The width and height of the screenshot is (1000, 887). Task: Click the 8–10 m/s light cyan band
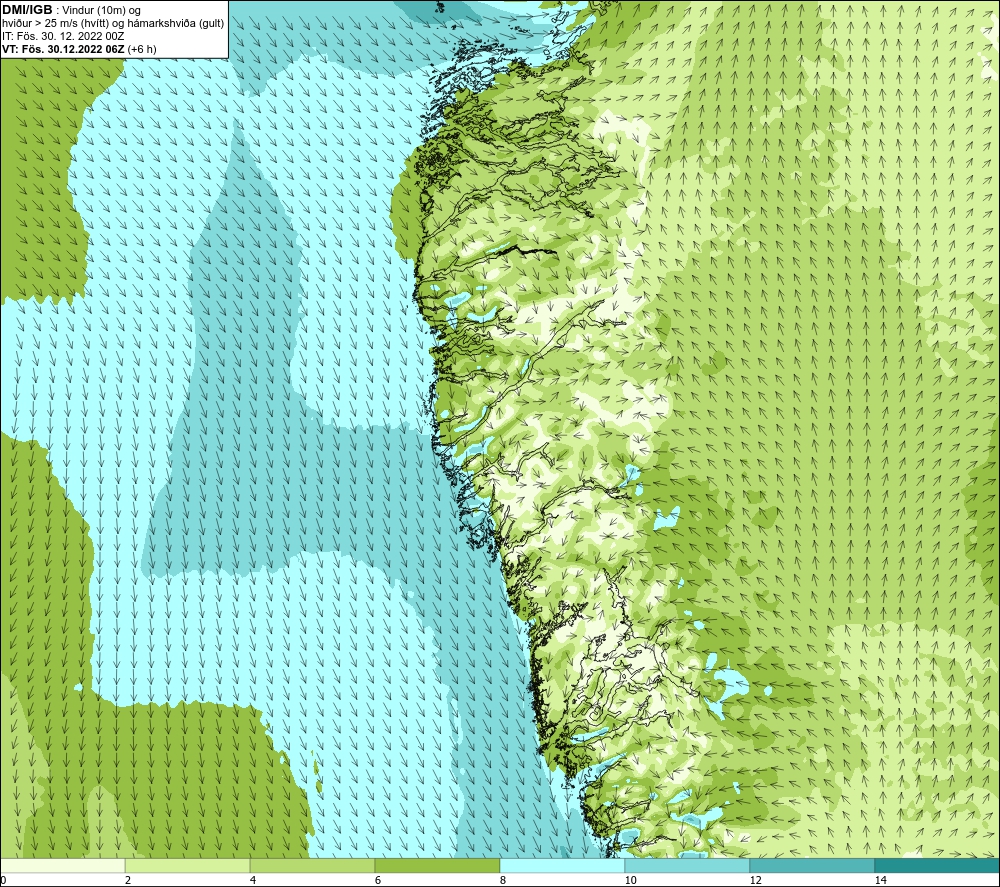click(x=562, y=865)
